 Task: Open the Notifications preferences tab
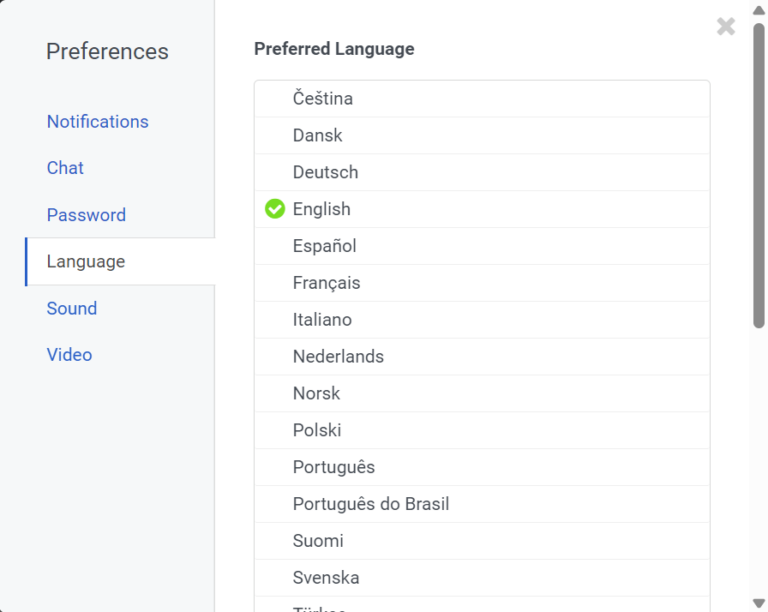click(x=97, y=121)
